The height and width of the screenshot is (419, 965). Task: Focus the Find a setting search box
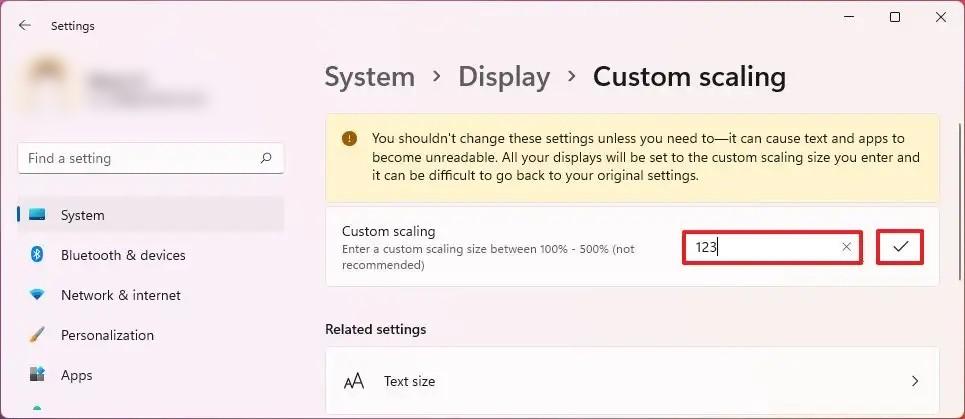[x=140, y=158]
